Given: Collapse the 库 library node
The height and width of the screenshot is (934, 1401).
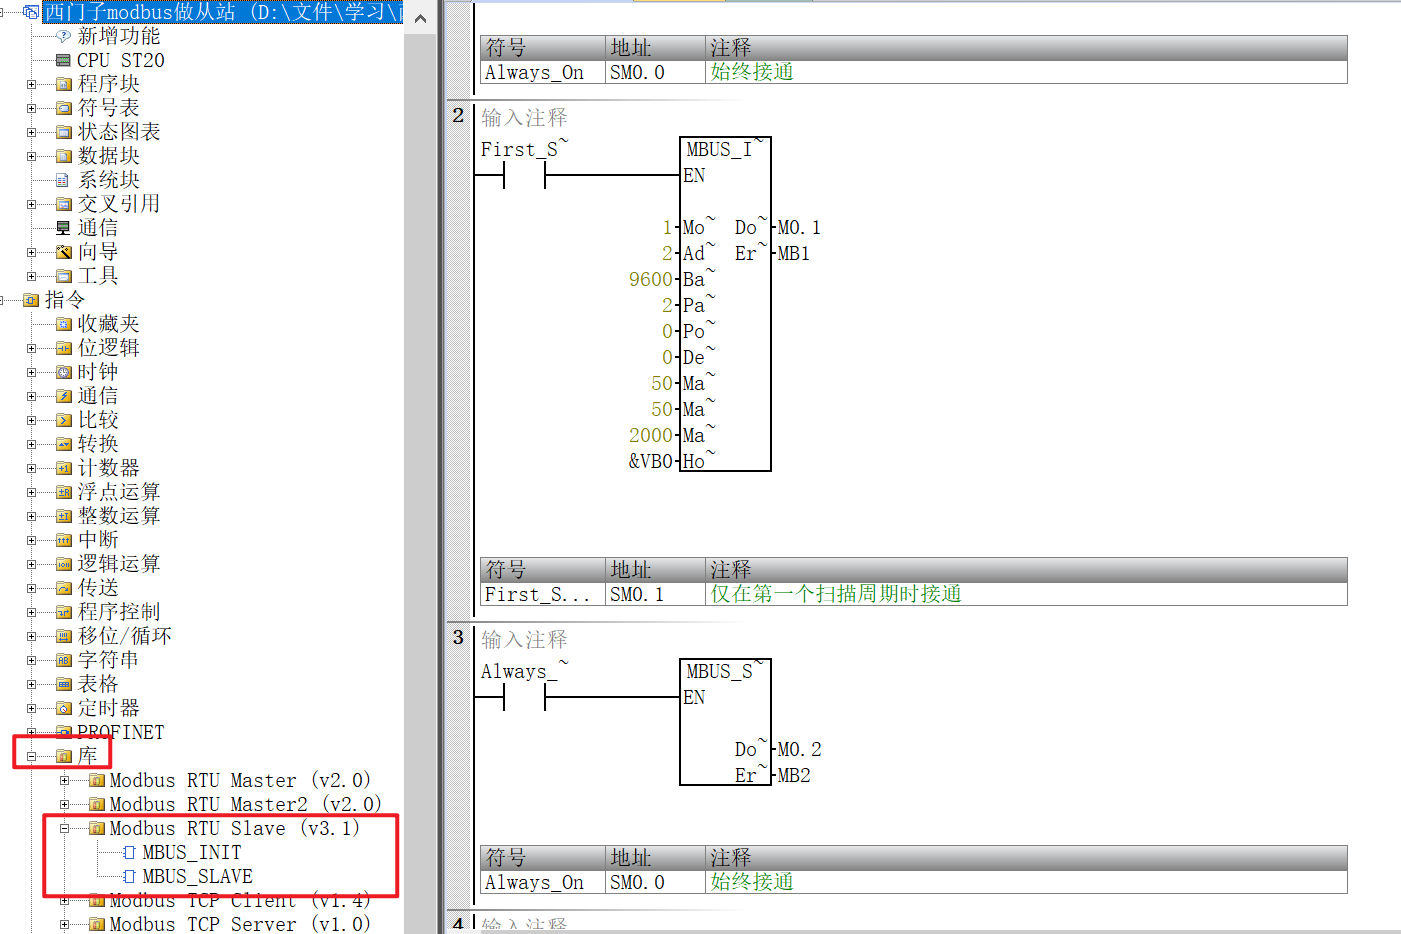Looking at the screenshot, I should pyautogui.click(x=32, y=757).
